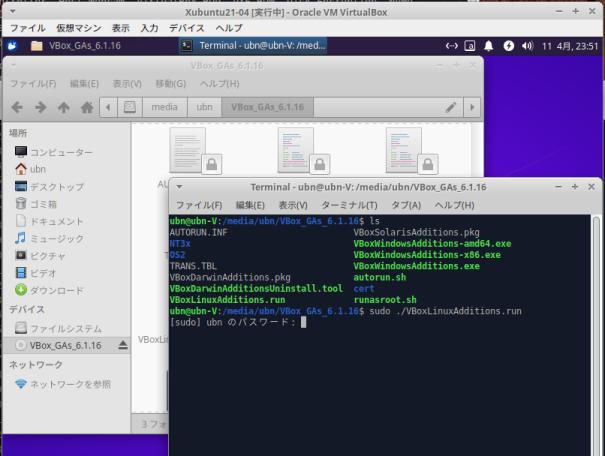Image resolution: width=605 pixels, height=456 pixels.
Task: Open ネットワークを参照 in sidebar
Action: [63, 384]
